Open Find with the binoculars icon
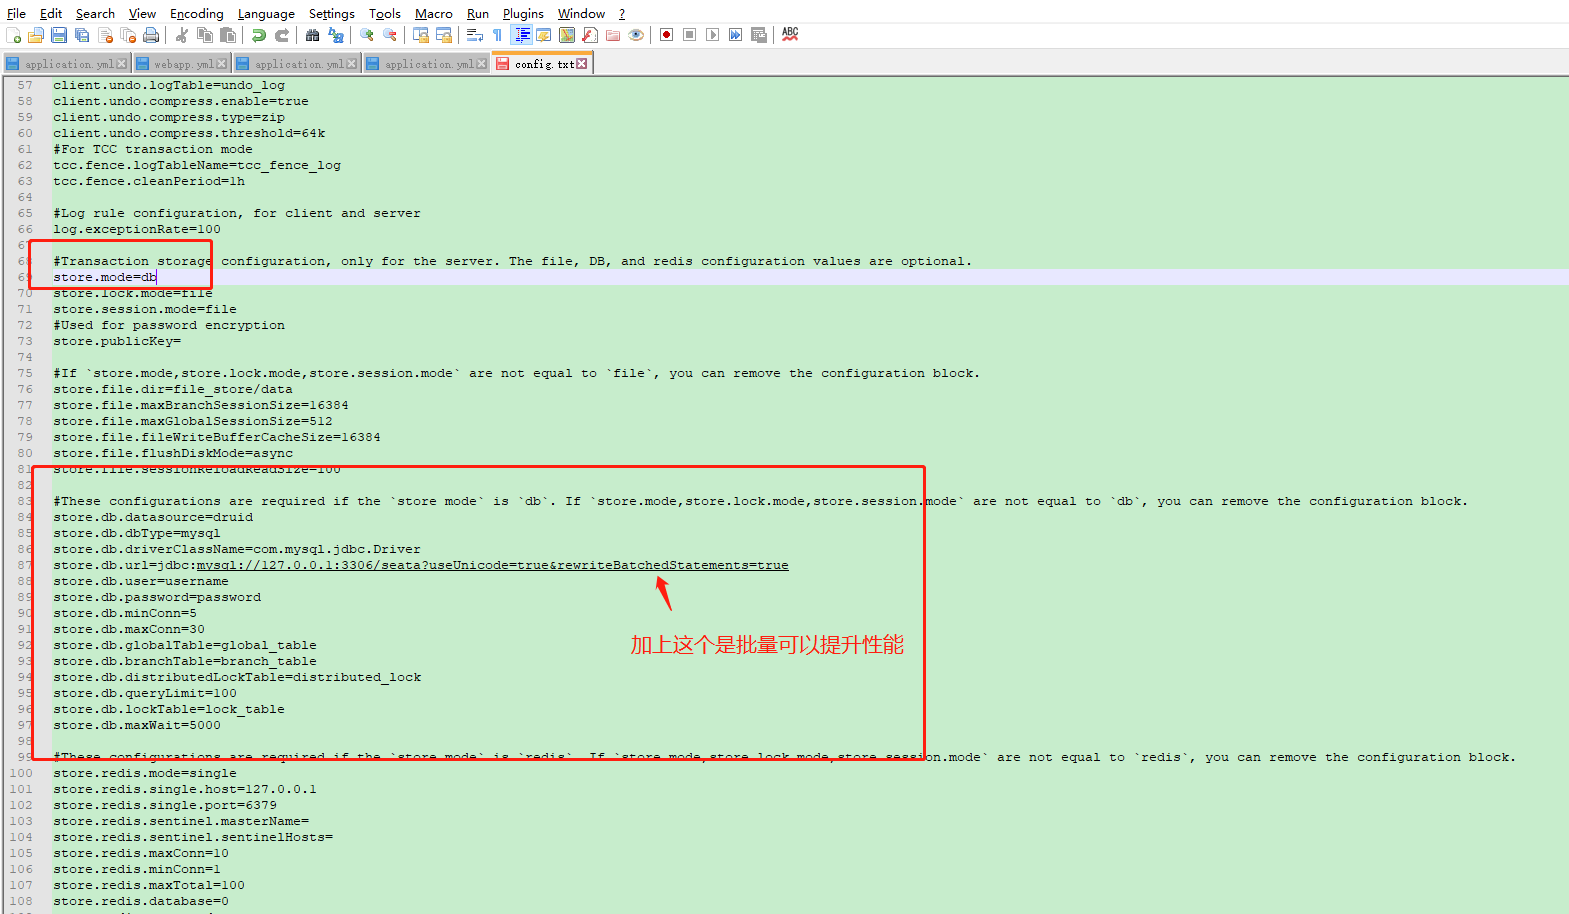The height and width of the screenshot is (914, 1569). (312, 35)
